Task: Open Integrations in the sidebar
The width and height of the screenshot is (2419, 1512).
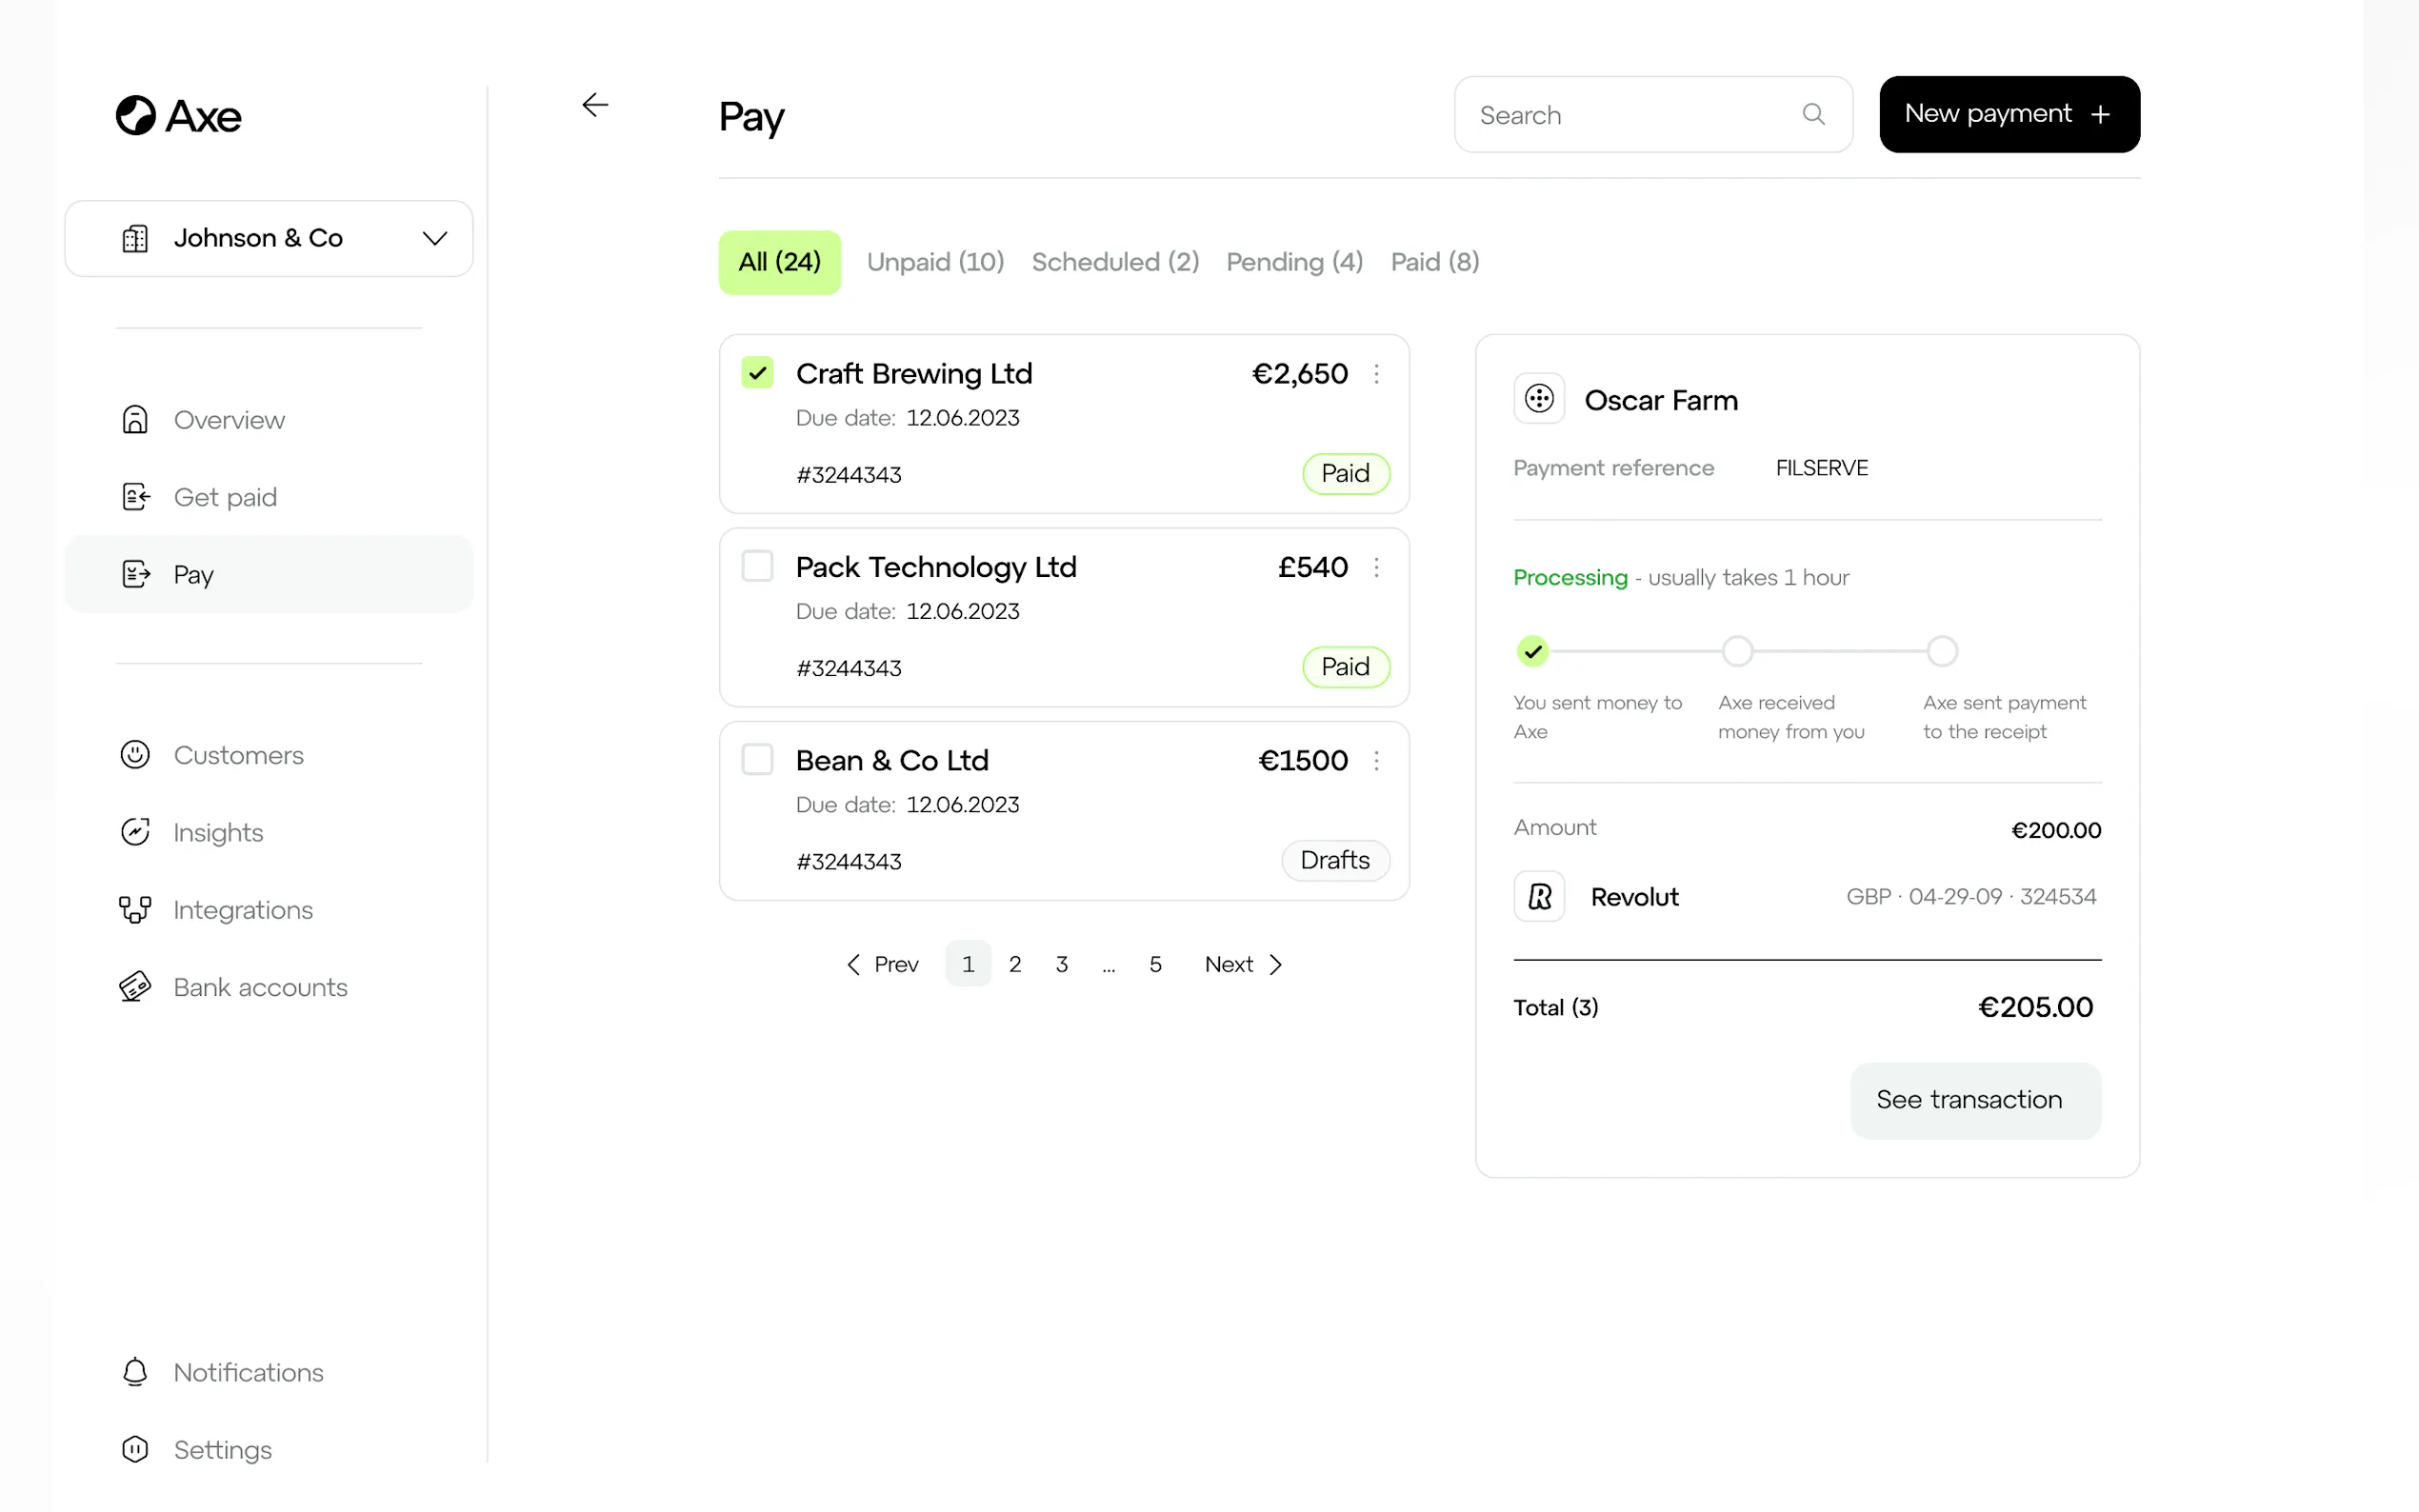Action: (x=242, y=909)
